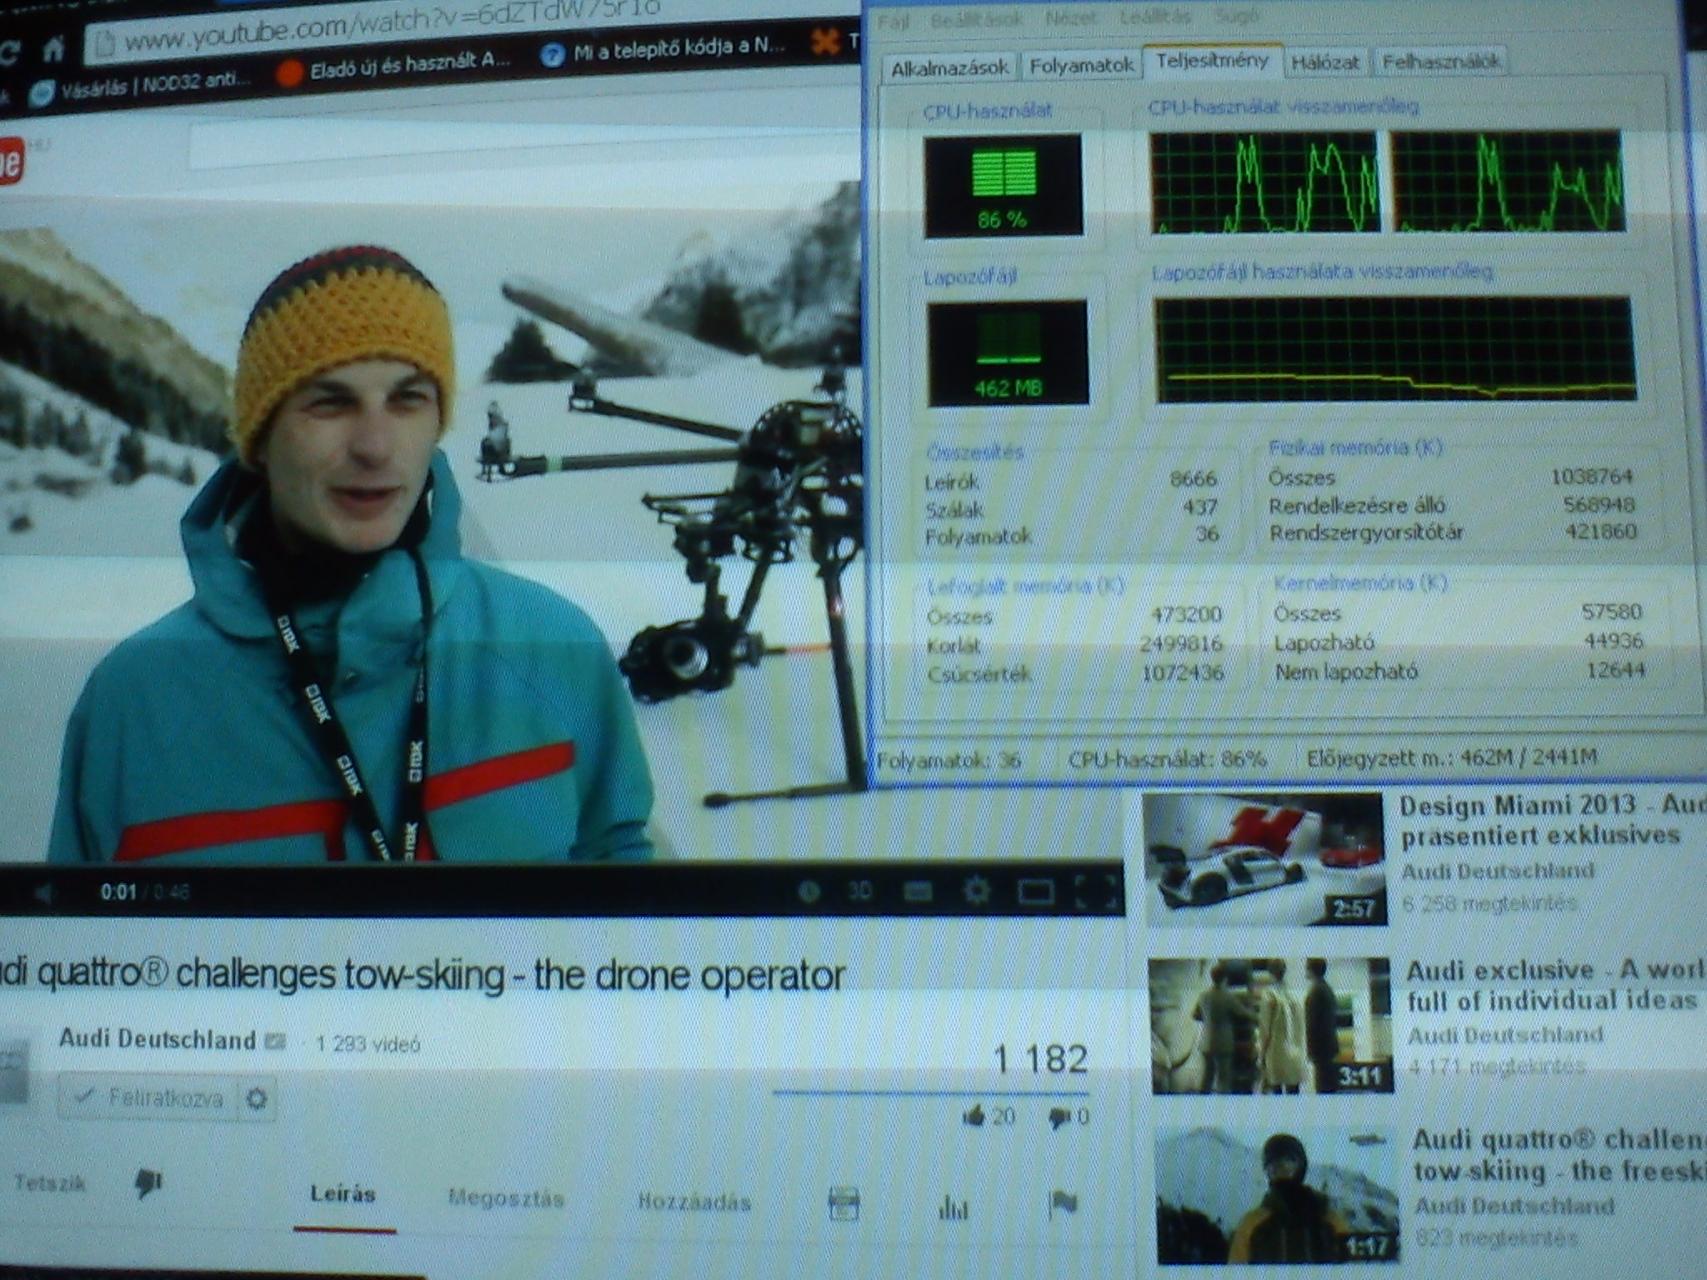1707x1280 pixels.
Task: Open subscription settings gear next to Feliratkozva
Action: [257, 1099]
